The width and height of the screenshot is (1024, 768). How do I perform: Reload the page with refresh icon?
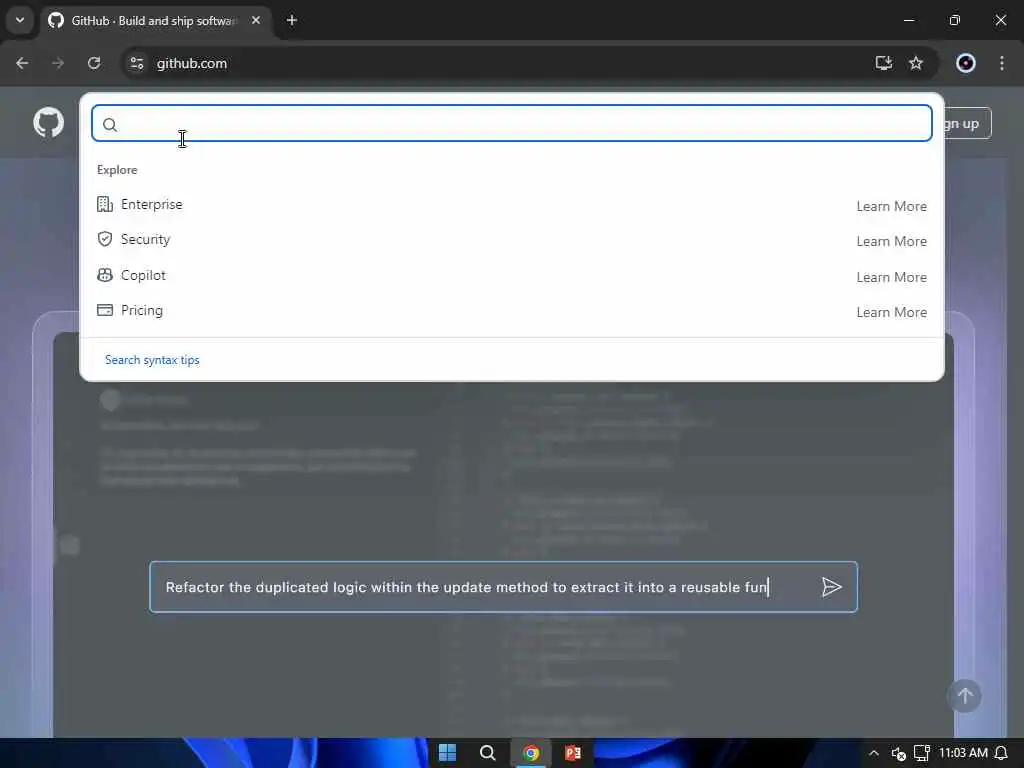click(x=94, y=63)
